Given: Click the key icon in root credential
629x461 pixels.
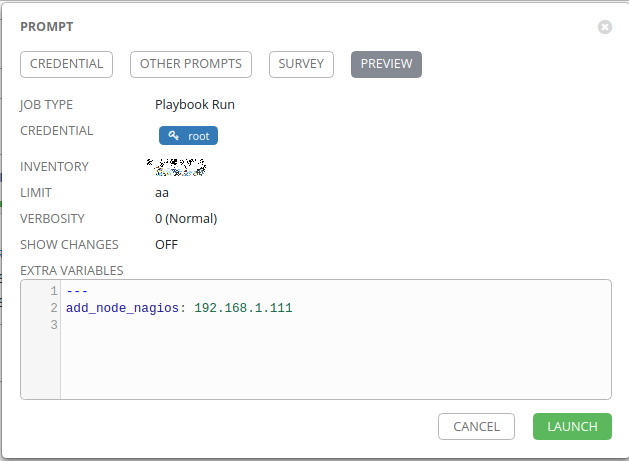Looking at the screenshot, I should 173,135.
